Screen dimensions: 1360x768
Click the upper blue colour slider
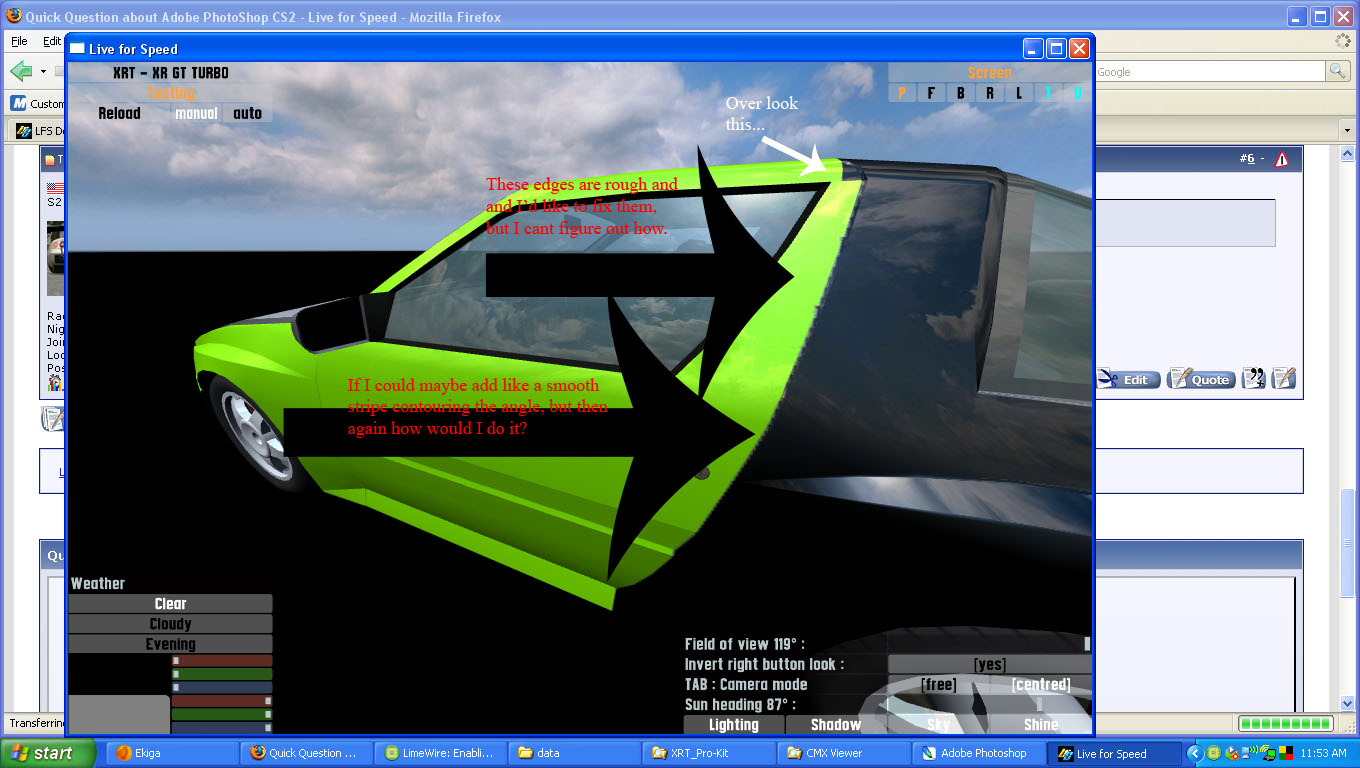pyautogui.click(x=222, y=687)
